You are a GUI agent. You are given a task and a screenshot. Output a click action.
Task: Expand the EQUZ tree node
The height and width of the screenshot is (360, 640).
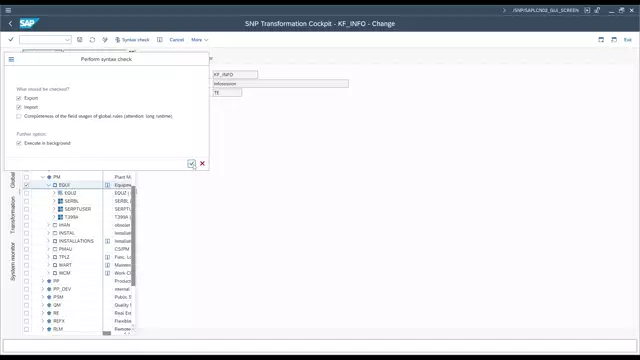click(x=53, y=193)
